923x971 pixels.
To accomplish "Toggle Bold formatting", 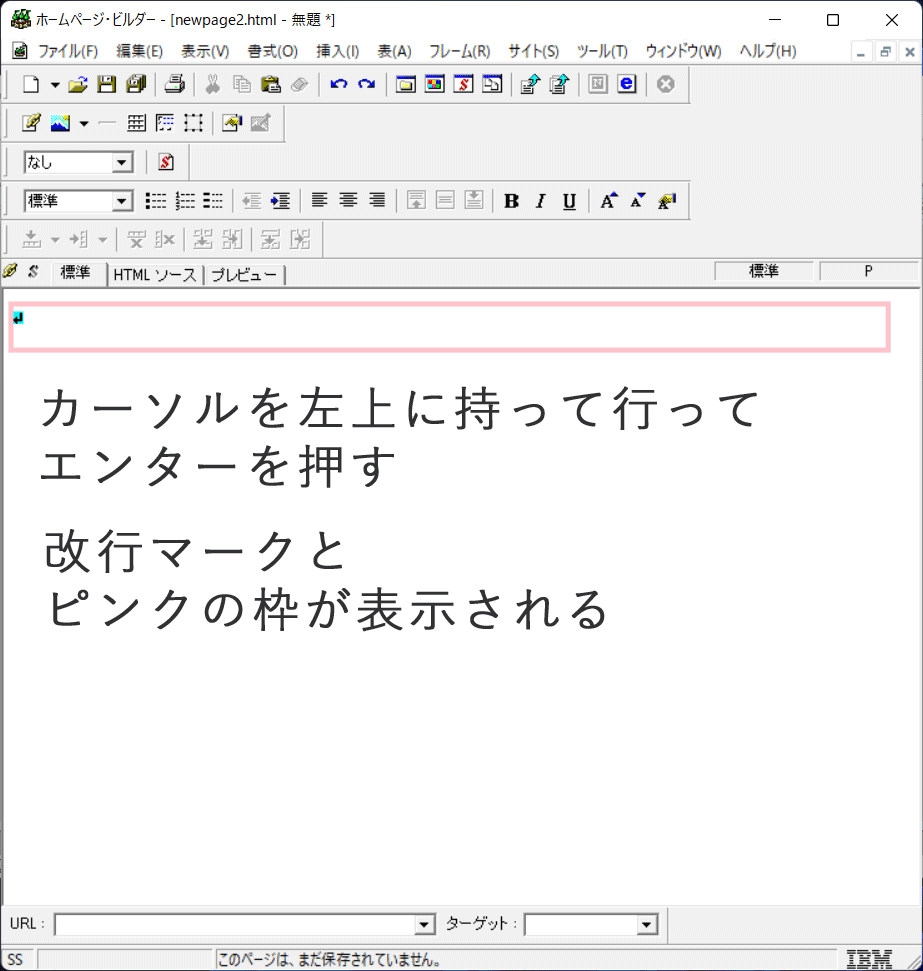I will pyautogui.click(x=512, y=201).
